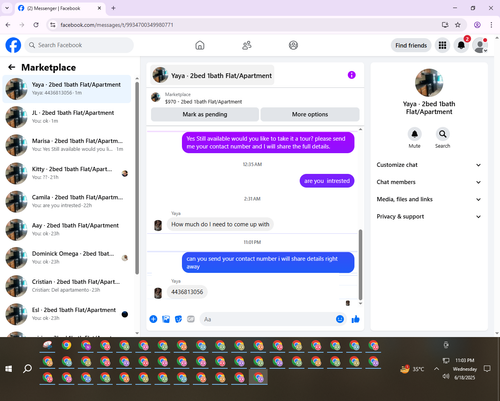Screen dimensions: 500x401
Task: Open Chrome profile icon in toolbar
Action: coord(477,25)
